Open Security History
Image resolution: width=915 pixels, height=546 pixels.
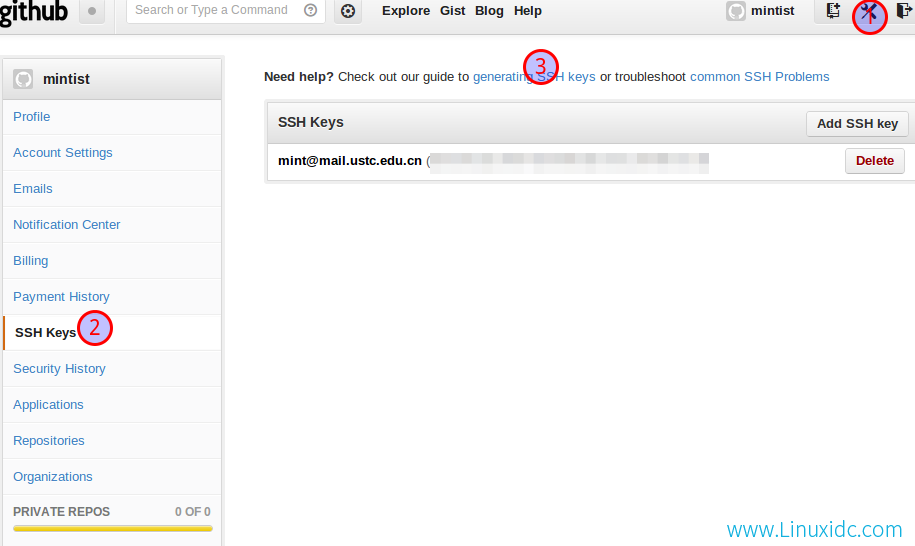112,369
